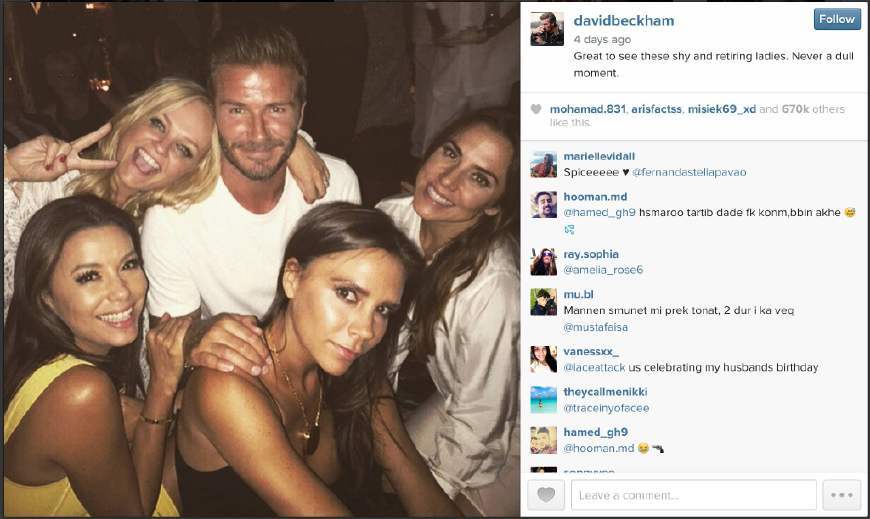The image size is (870, 519).
Task: Click hooman.md's comment avatar
Action: (544, 204)
